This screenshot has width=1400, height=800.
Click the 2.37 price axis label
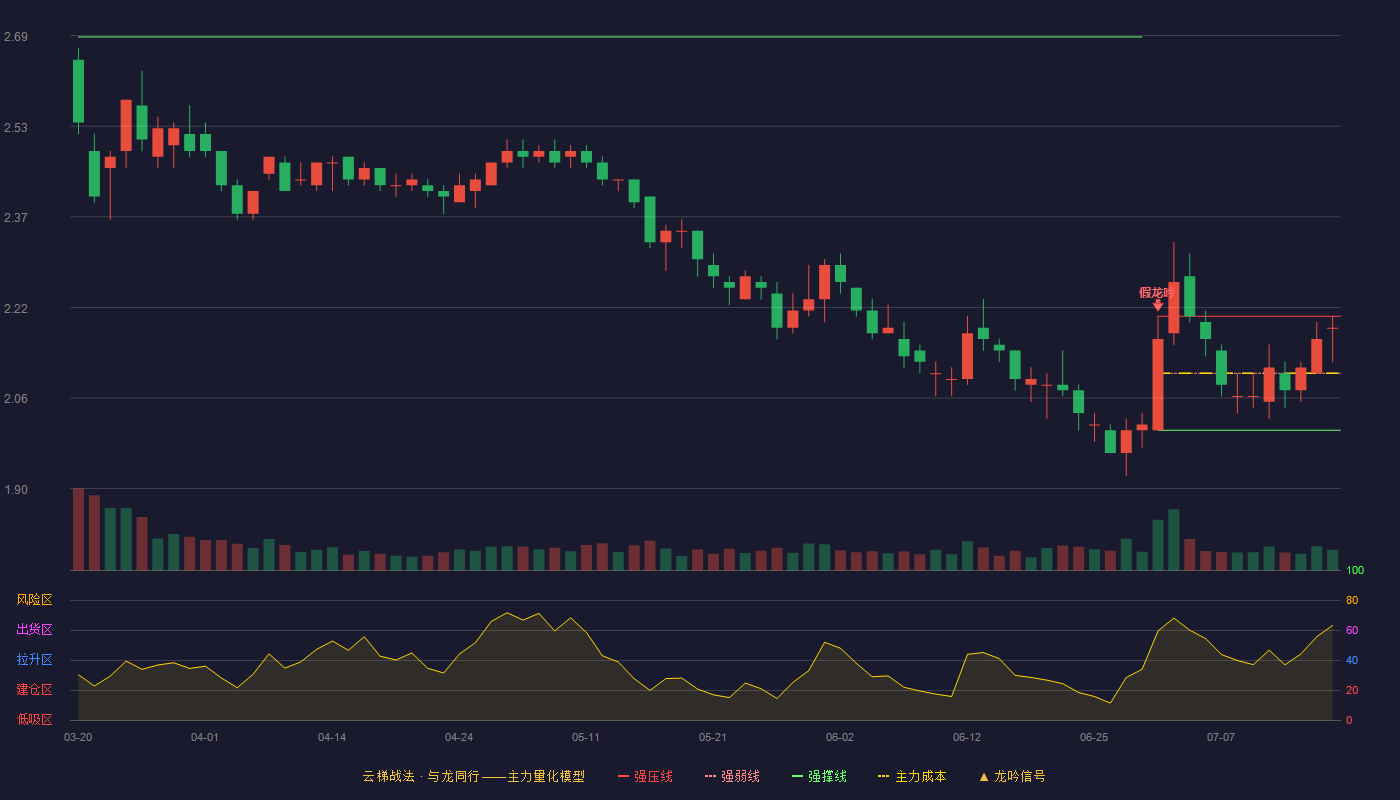pyautogui.click(x=15, y=218)
